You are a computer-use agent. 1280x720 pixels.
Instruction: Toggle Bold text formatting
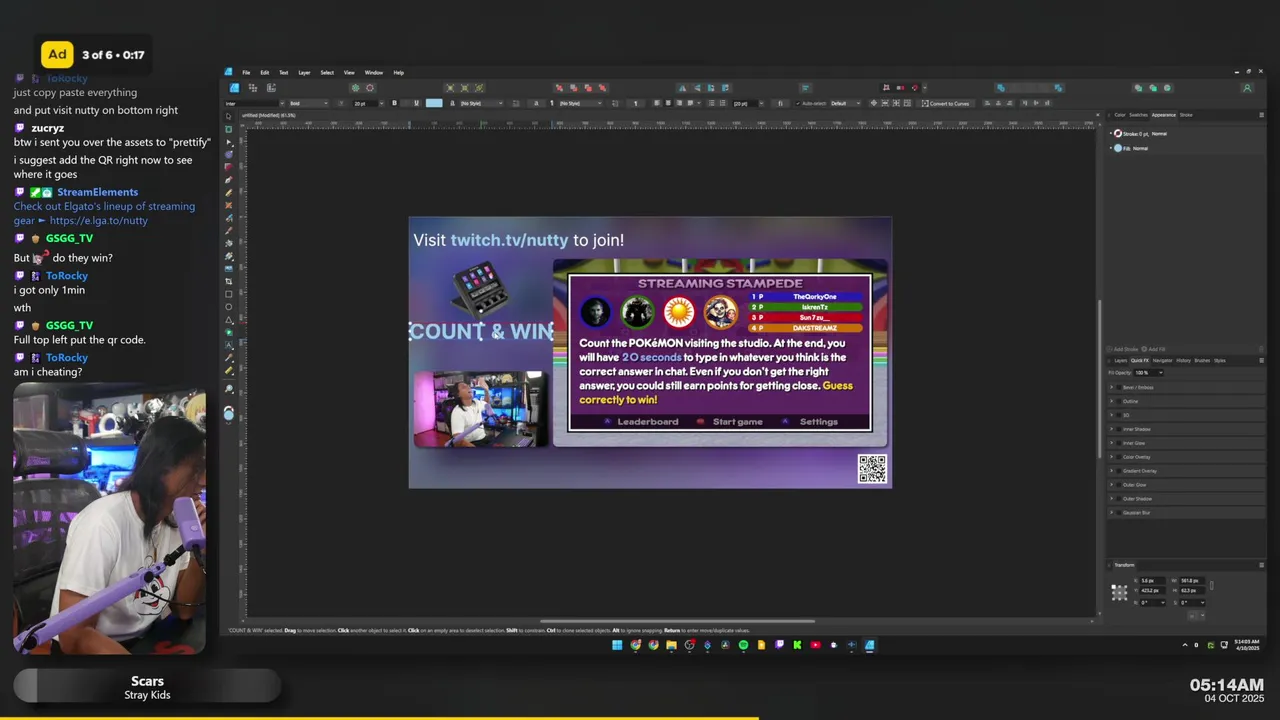(x=395, y=103)
